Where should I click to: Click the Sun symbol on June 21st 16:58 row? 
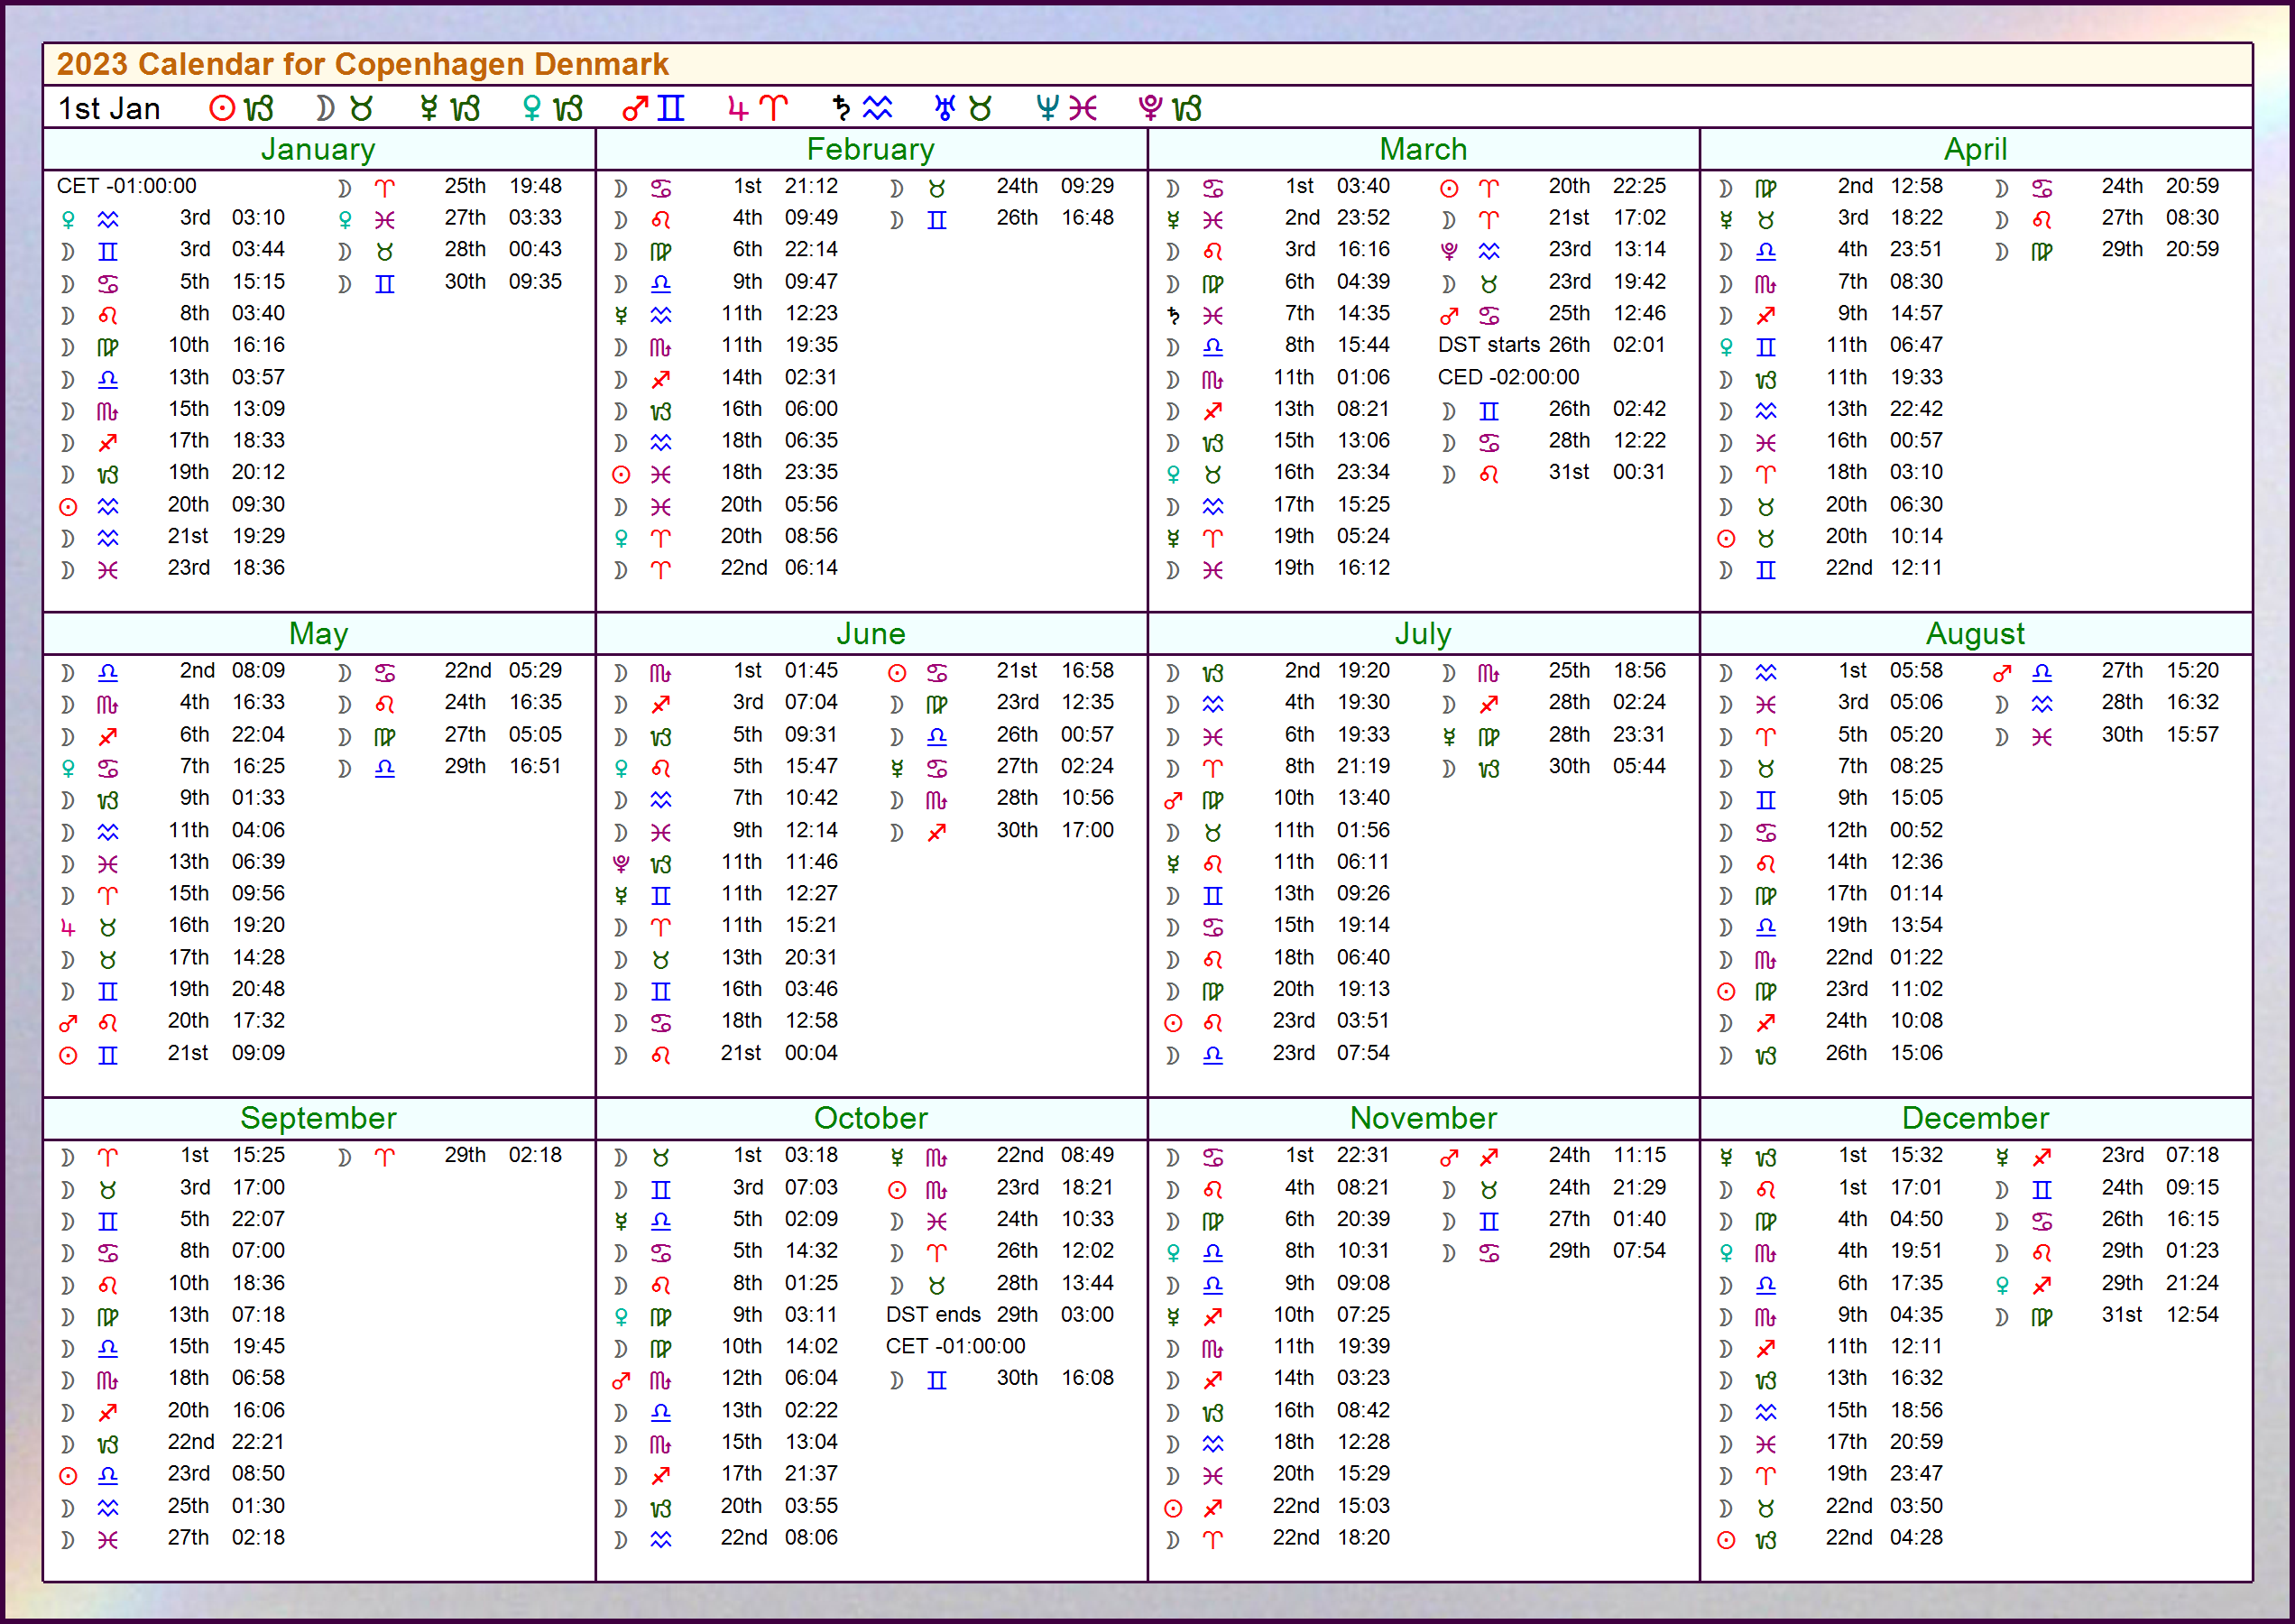[x=897, y=673]
